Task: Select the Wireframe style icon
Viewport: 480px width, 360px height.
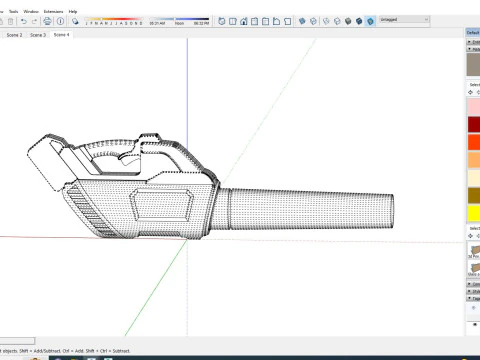Action: [326, 21]
